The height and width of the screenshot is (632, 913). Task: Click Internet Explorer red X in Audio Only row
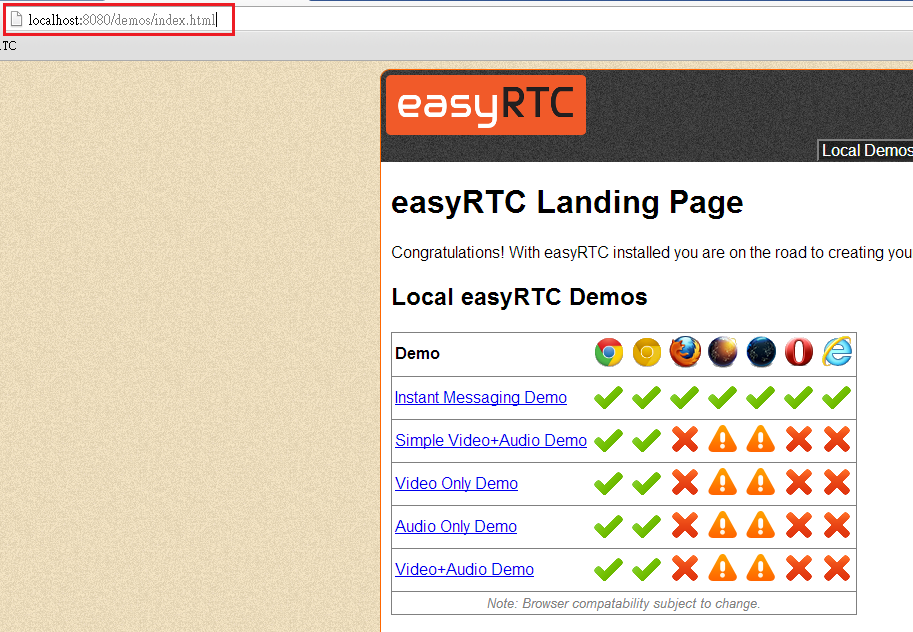837,526
